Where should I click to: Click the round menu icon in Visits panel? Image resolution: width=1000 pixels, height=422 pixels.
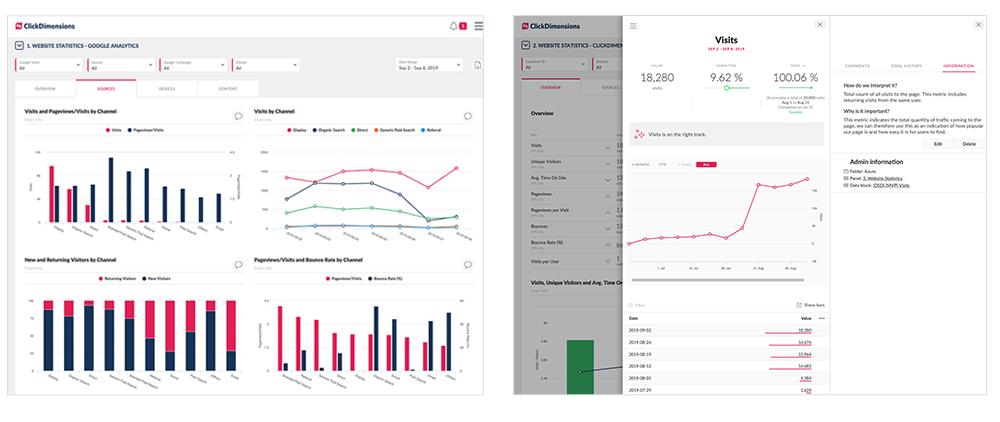pos(633,25)
